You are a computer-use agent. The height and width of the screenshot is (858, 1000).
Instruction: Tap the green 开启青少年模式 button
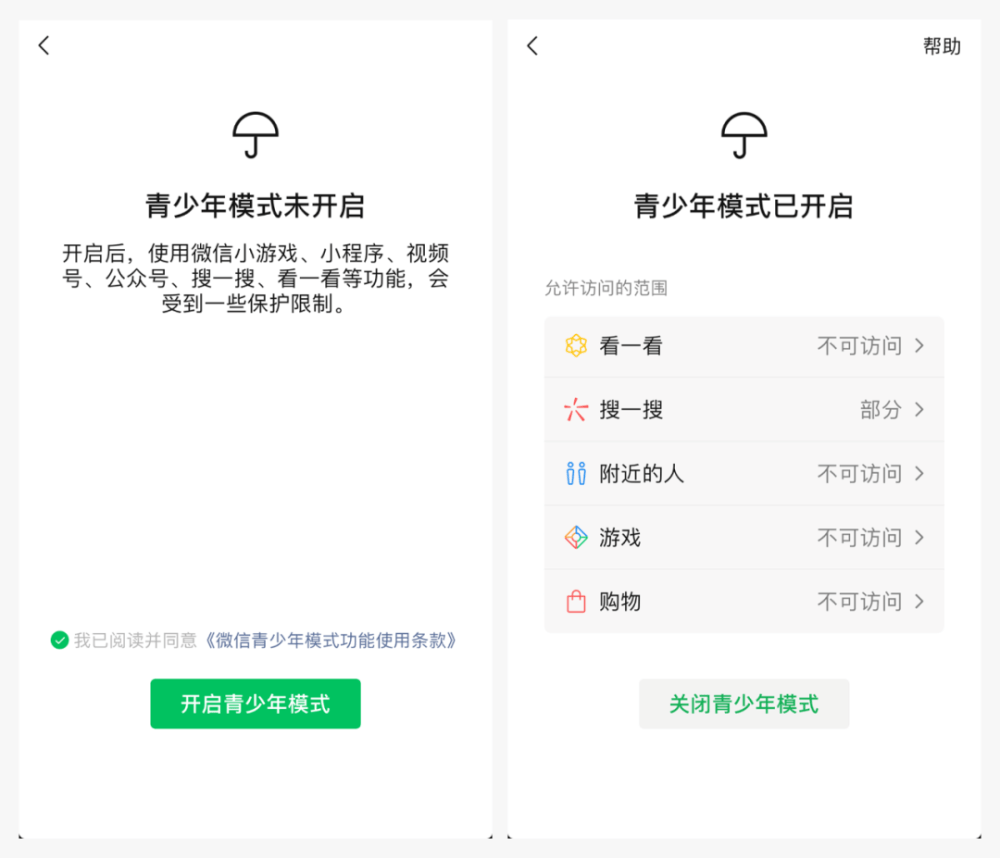256,704
